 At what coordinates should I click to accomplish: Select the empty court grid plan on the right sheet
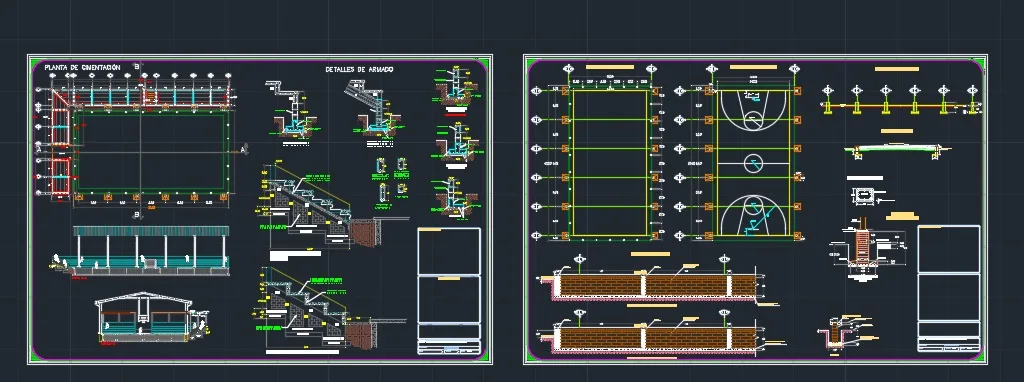point(611,163)
